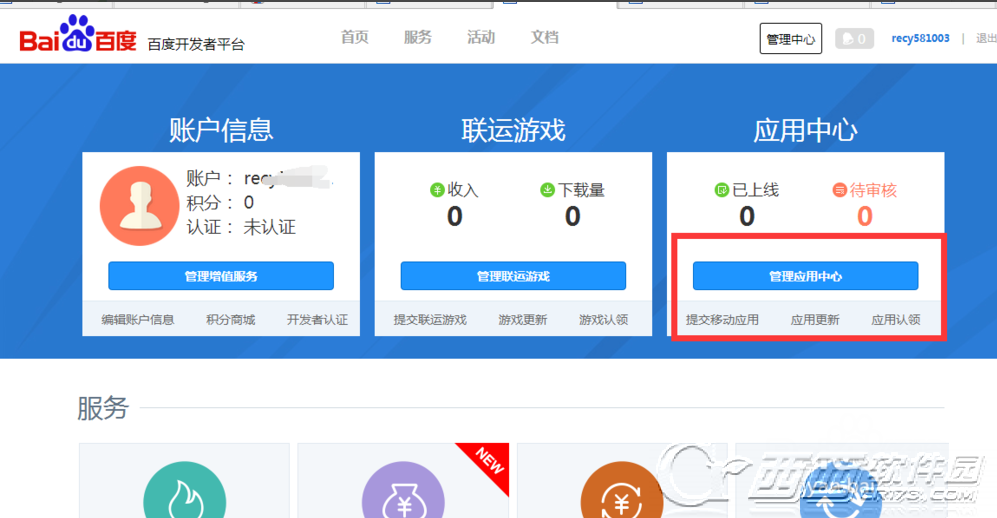Click the 管理增值服务 button
The height and width of the screenshot is (518, 997).
(221, 276)
